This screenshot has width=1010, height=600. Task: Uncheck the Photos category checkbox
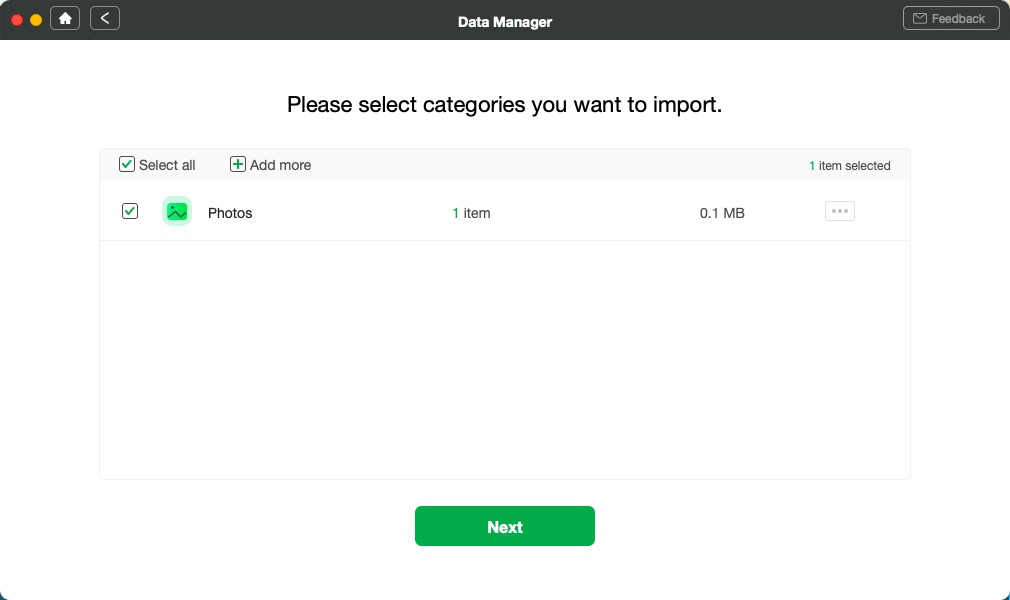pos(130,211)
